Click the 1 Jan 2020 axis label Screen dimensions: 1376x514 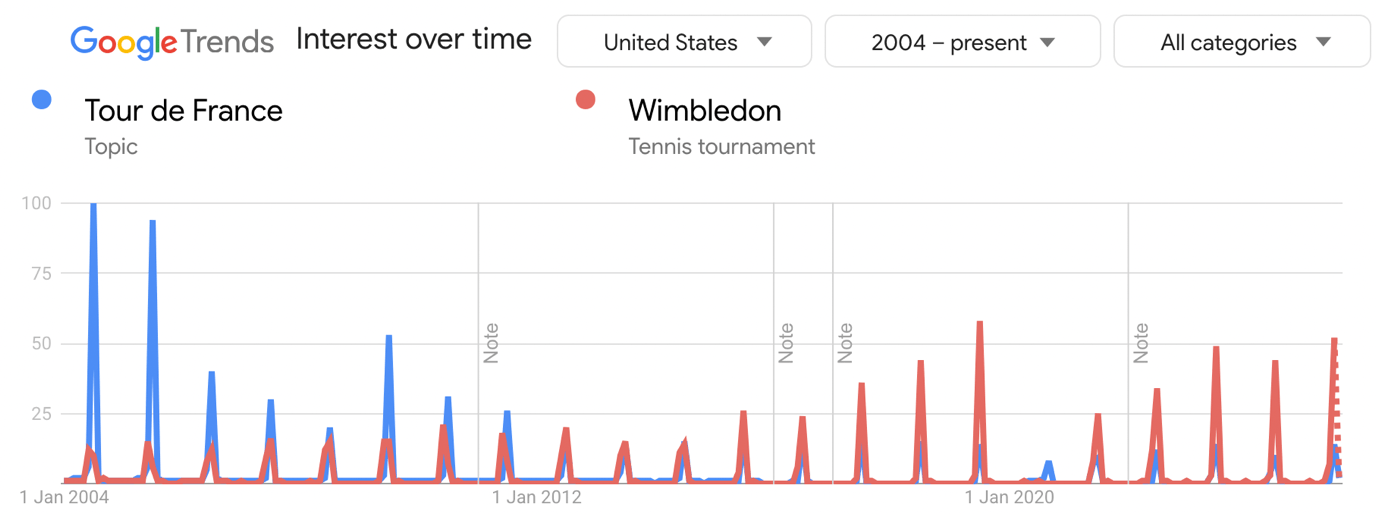coord(1011,497)
